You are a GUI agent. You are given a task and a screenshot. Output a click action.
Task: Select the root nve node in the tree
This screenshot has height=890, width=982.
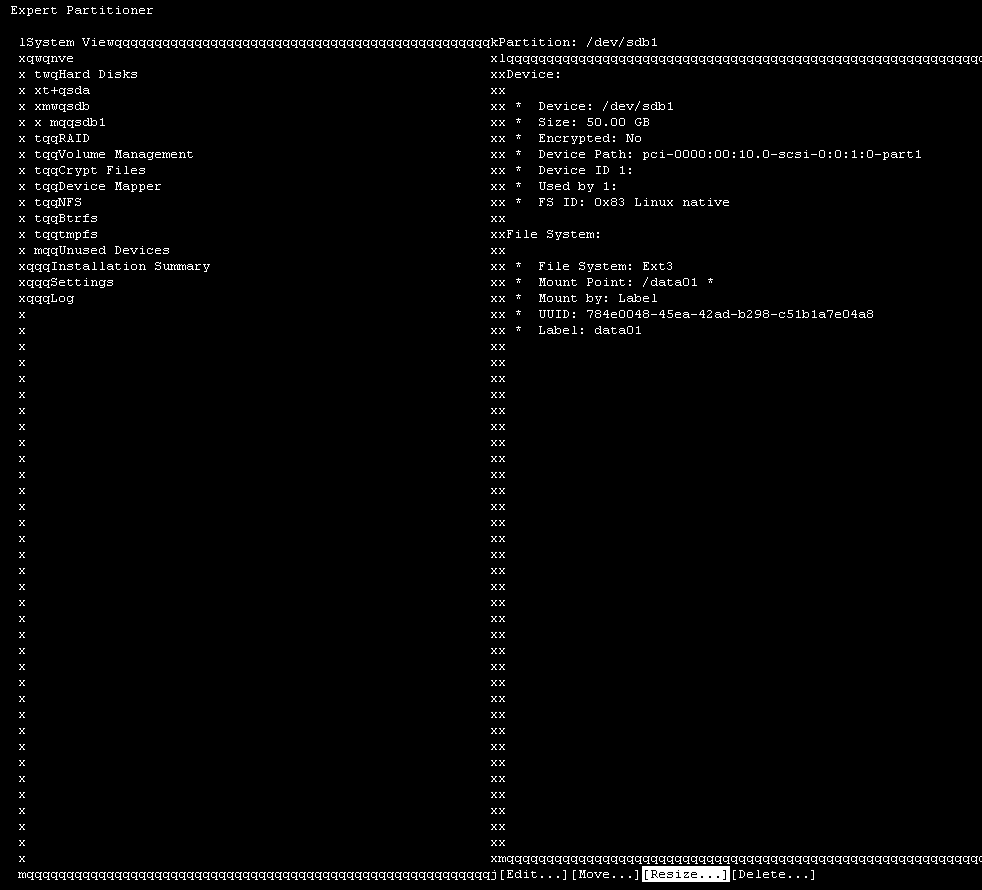tap(61, 58)
